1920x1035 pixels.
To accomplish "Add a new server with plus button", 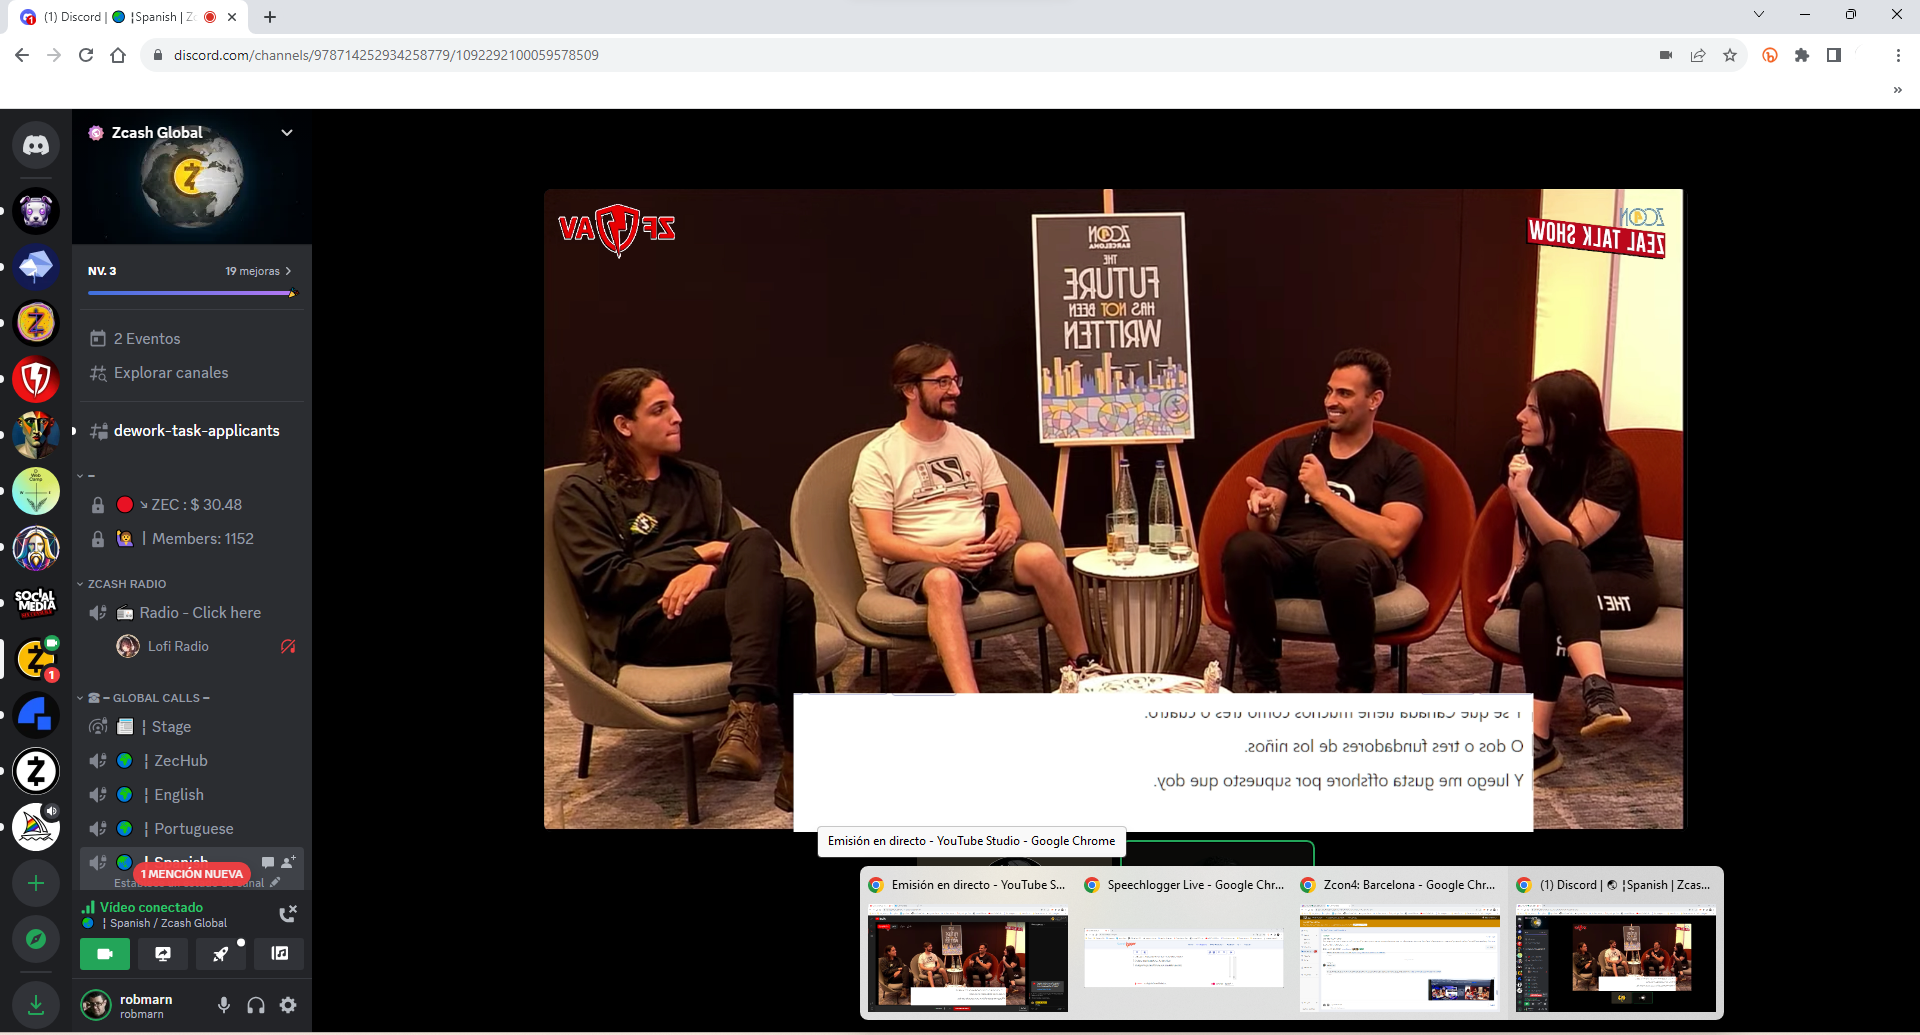I will click(x=36, y=883).
